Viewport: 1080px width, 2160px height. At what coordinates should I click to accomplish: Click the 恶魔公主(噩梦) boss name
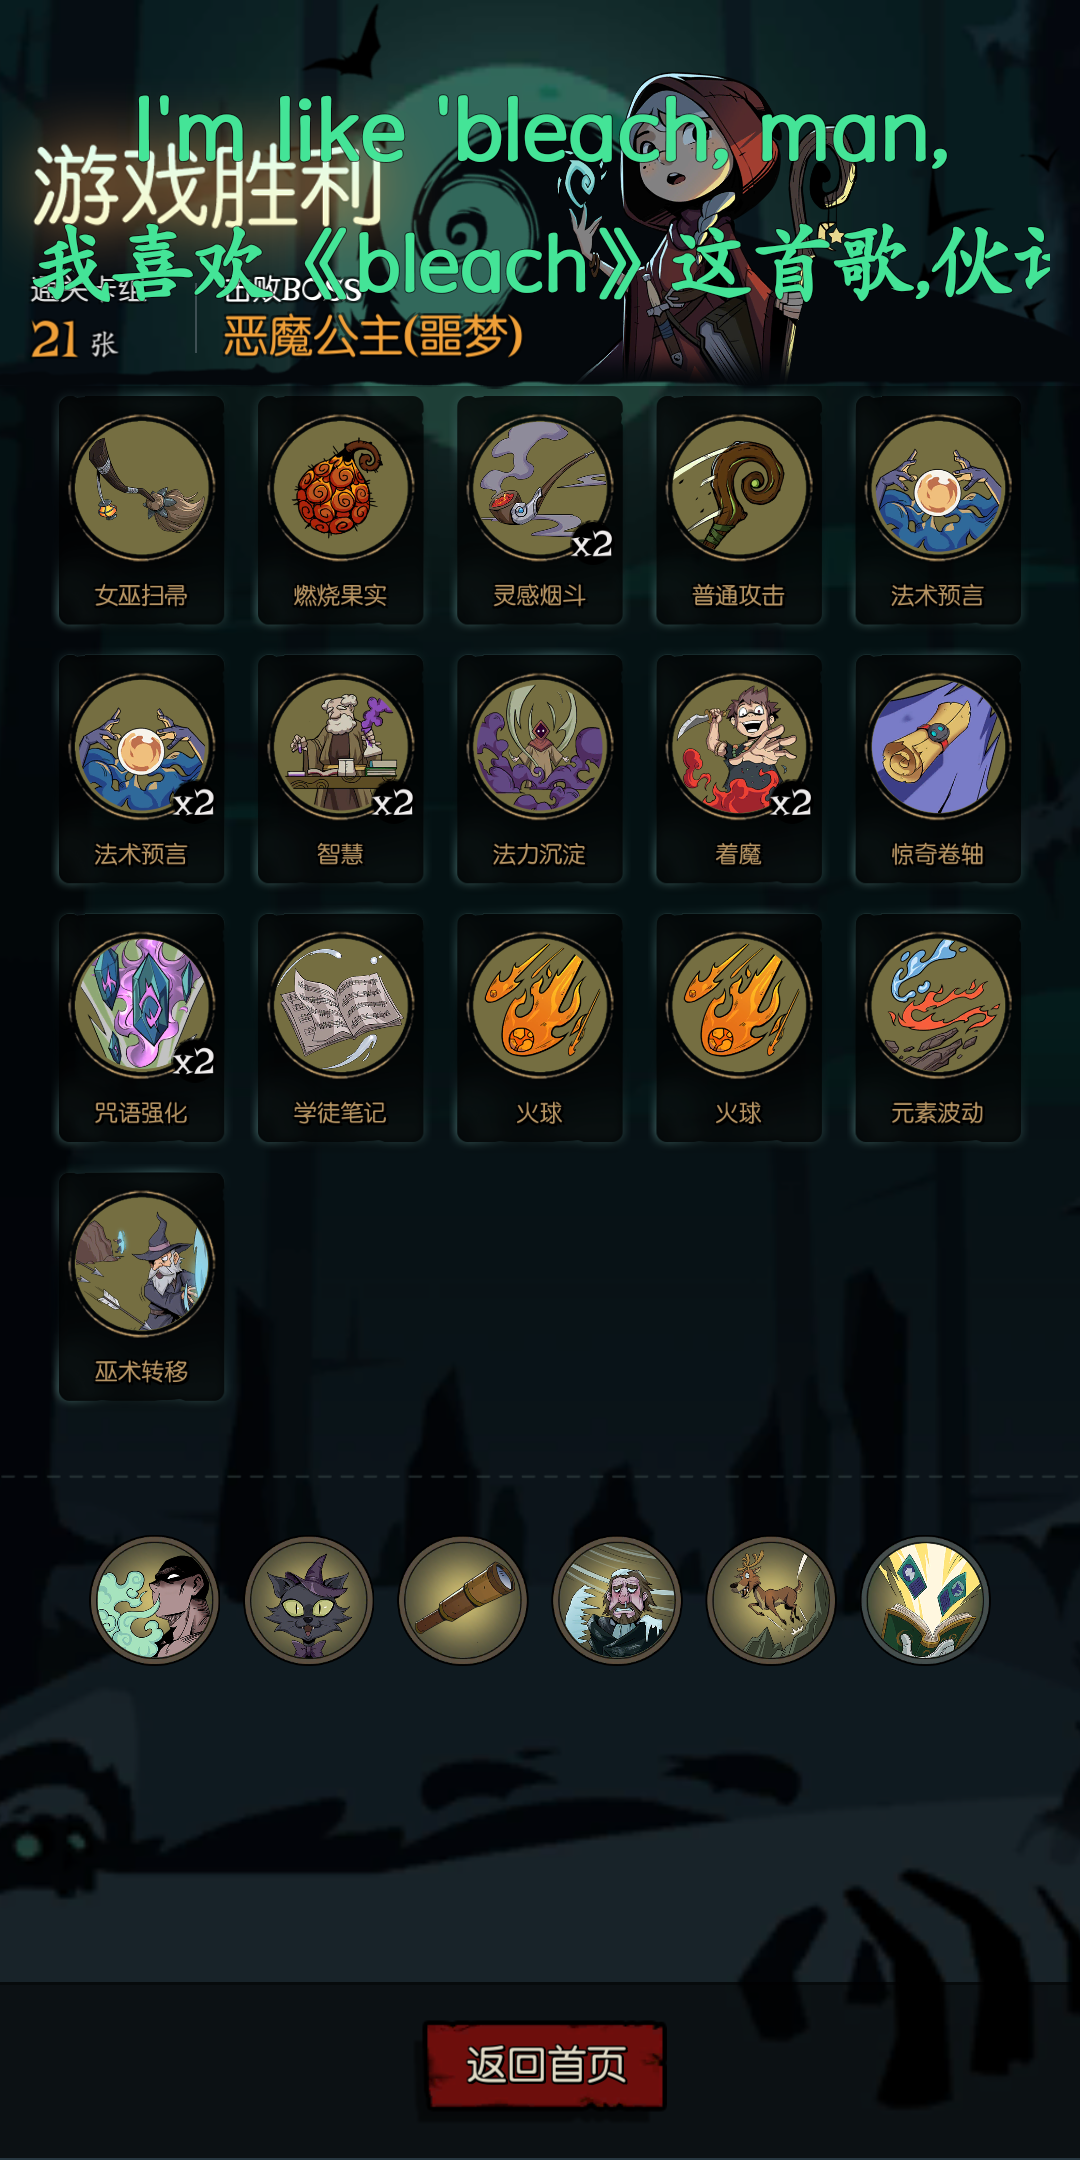tap(373, 336)
